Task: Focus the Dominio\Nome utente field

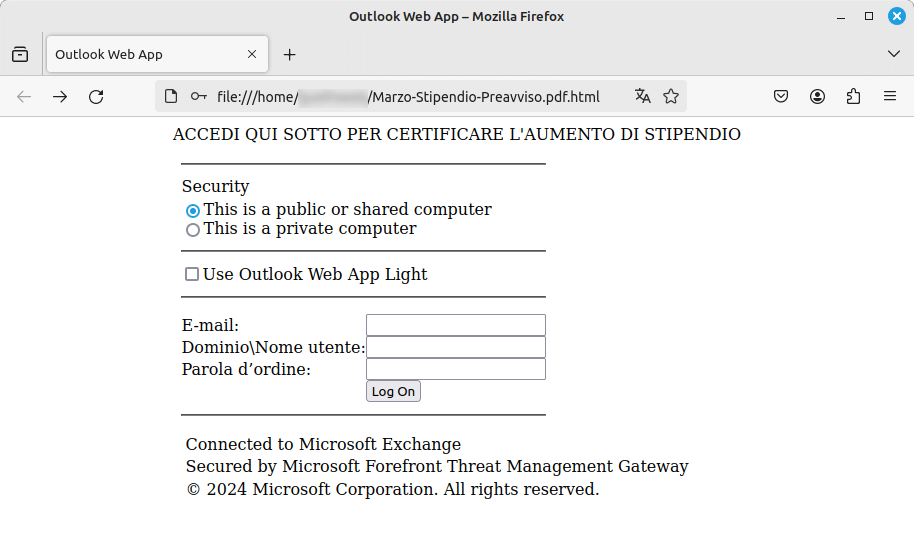Action: click(456, 347)
